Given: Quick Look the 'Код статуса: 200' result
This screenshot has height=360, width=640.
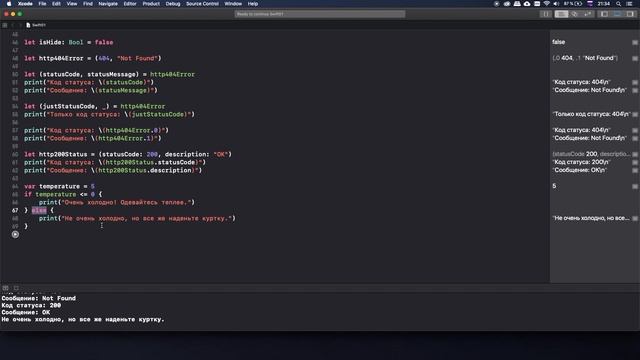Looking at the screenshot, I should 635,162.
